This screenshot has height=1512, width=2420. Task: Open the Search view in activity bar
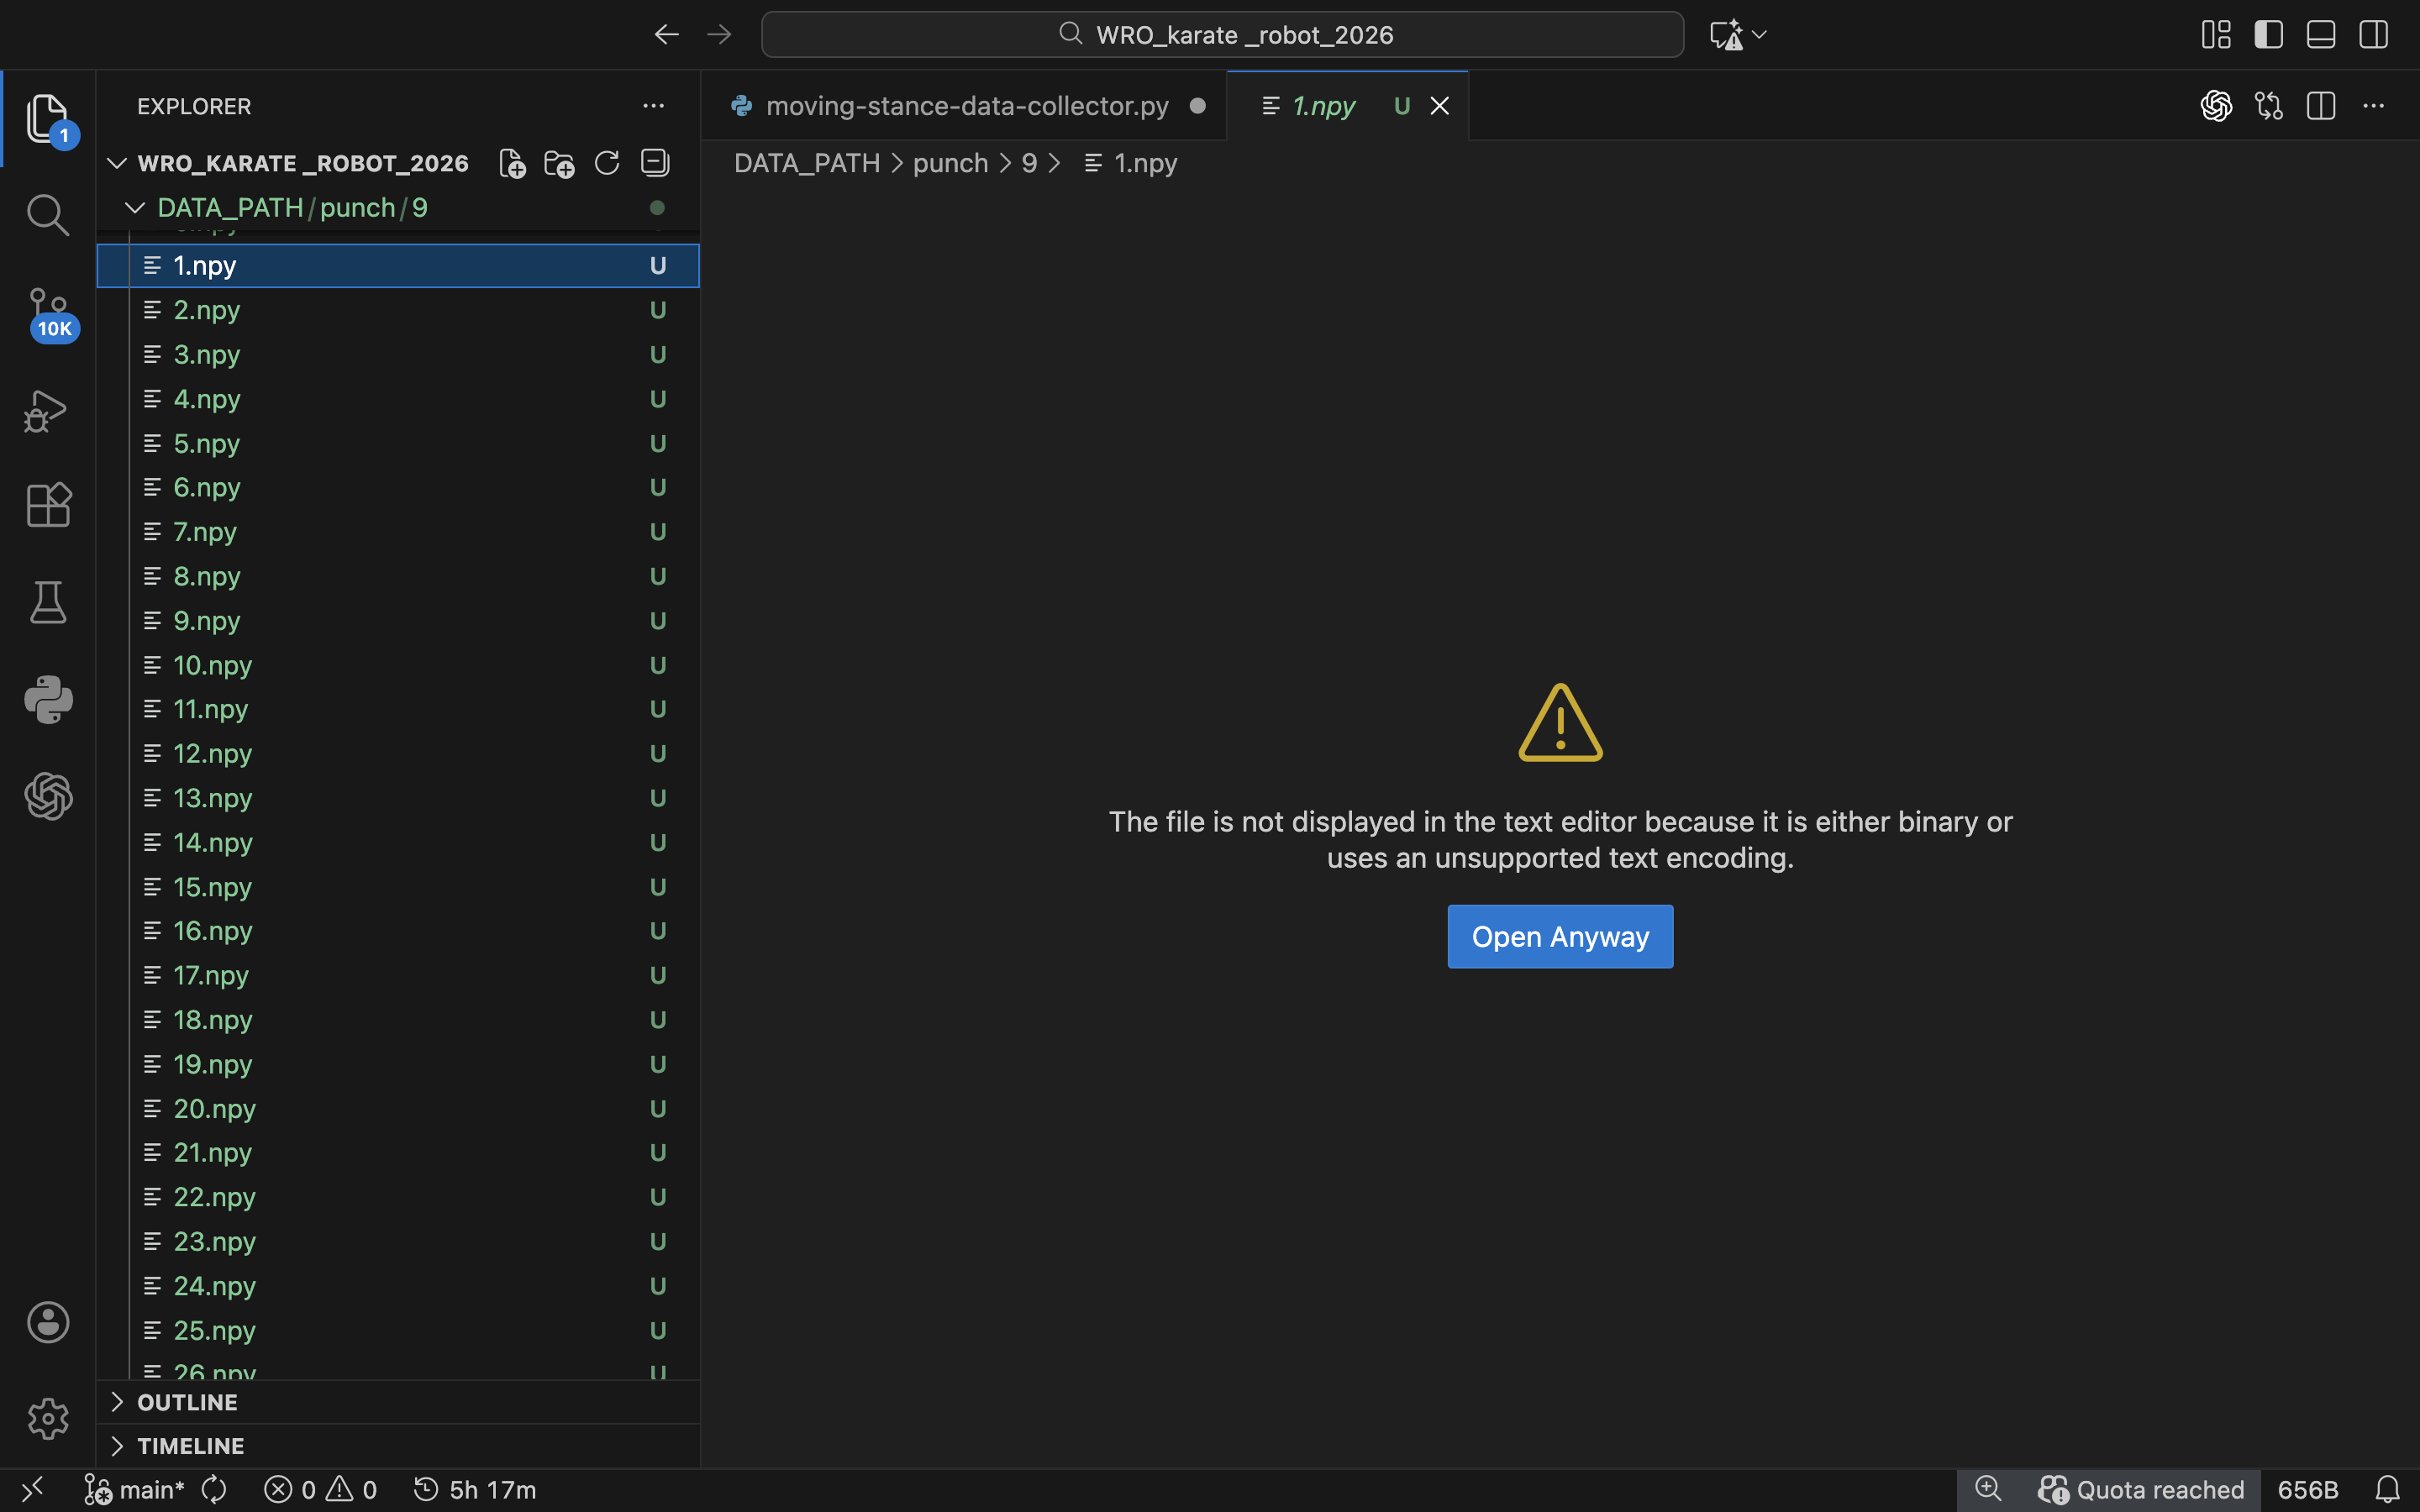click(47, 214)
